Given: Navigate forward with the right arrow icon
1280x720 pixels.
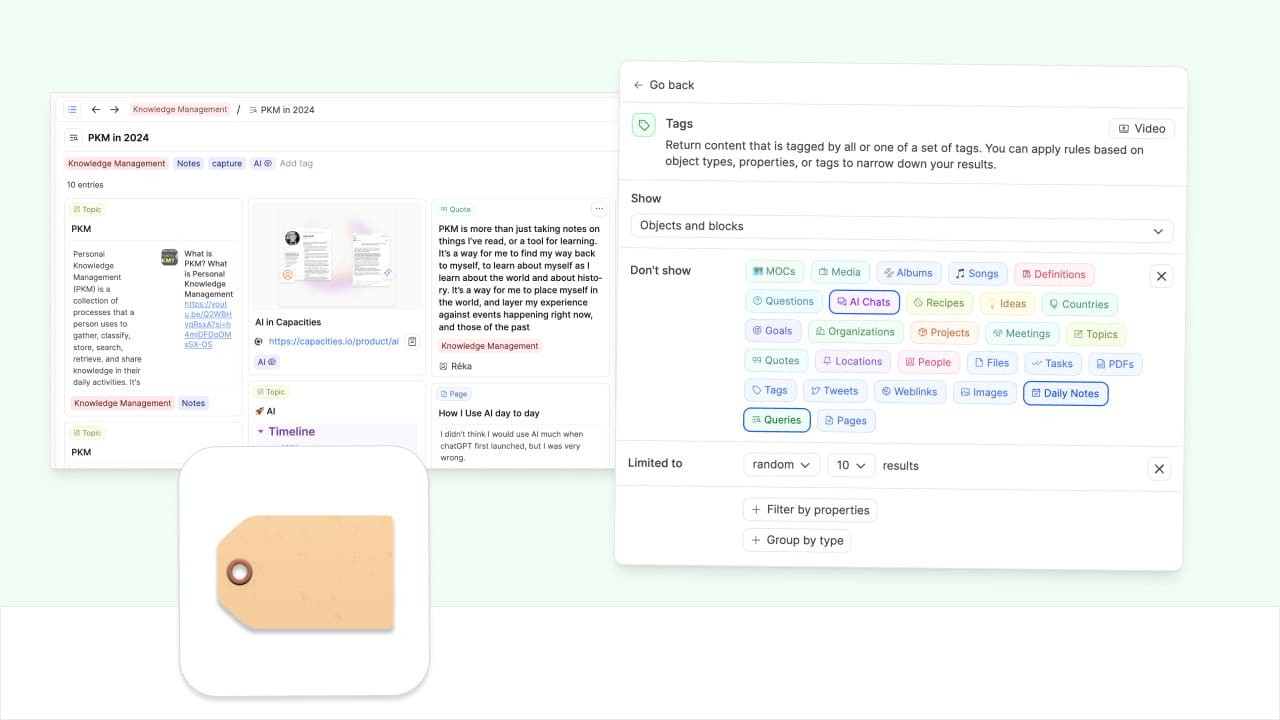Looking at the screenshot, I should (x=114, y=110).
